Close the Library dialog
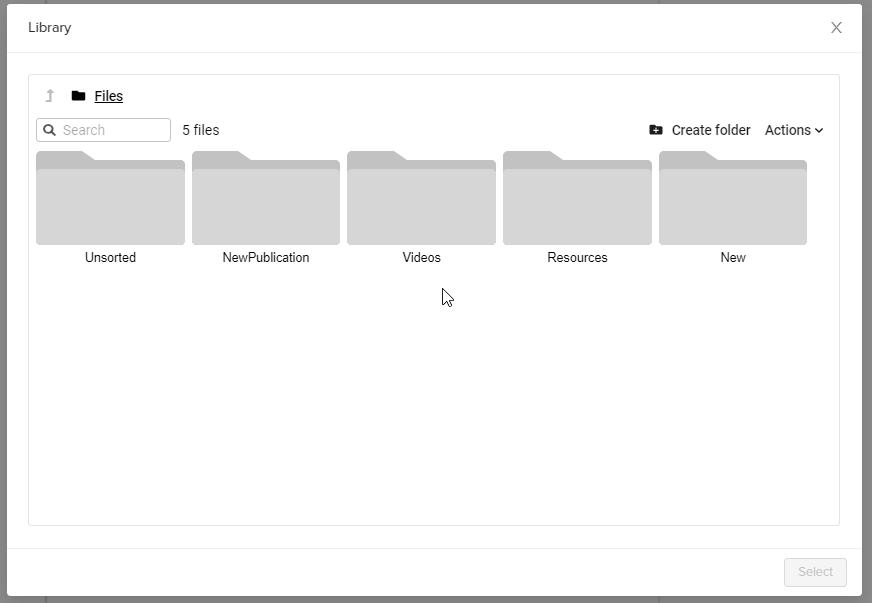872x603 pixels. (836, 28)
